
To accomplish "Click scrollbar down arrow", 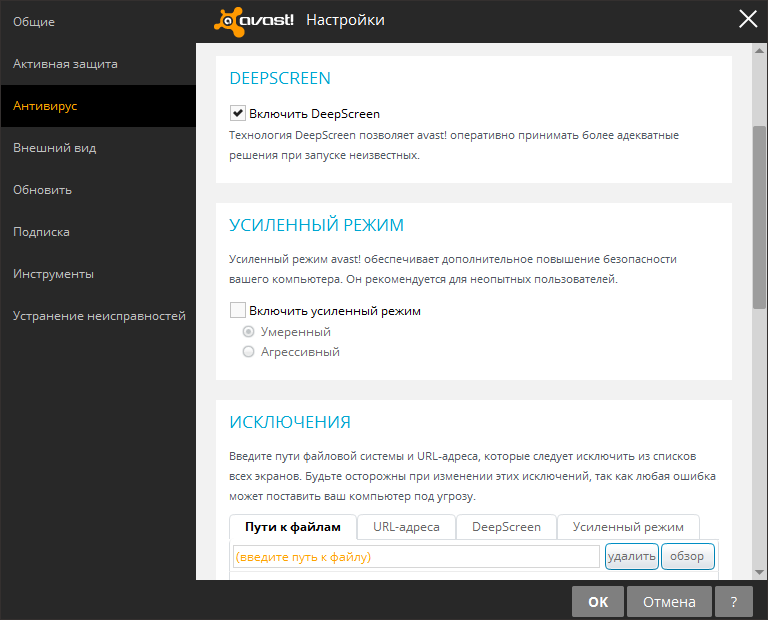I will [x=759, y=572].
